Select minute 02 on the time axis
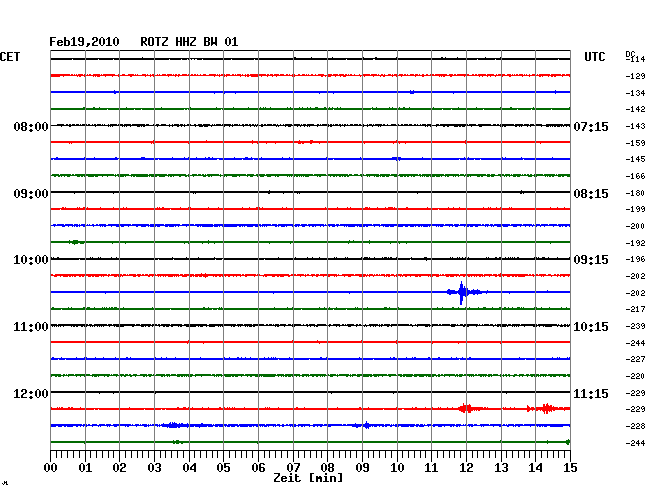The height and width of the screenshot is (494, 650). [119, 467]
